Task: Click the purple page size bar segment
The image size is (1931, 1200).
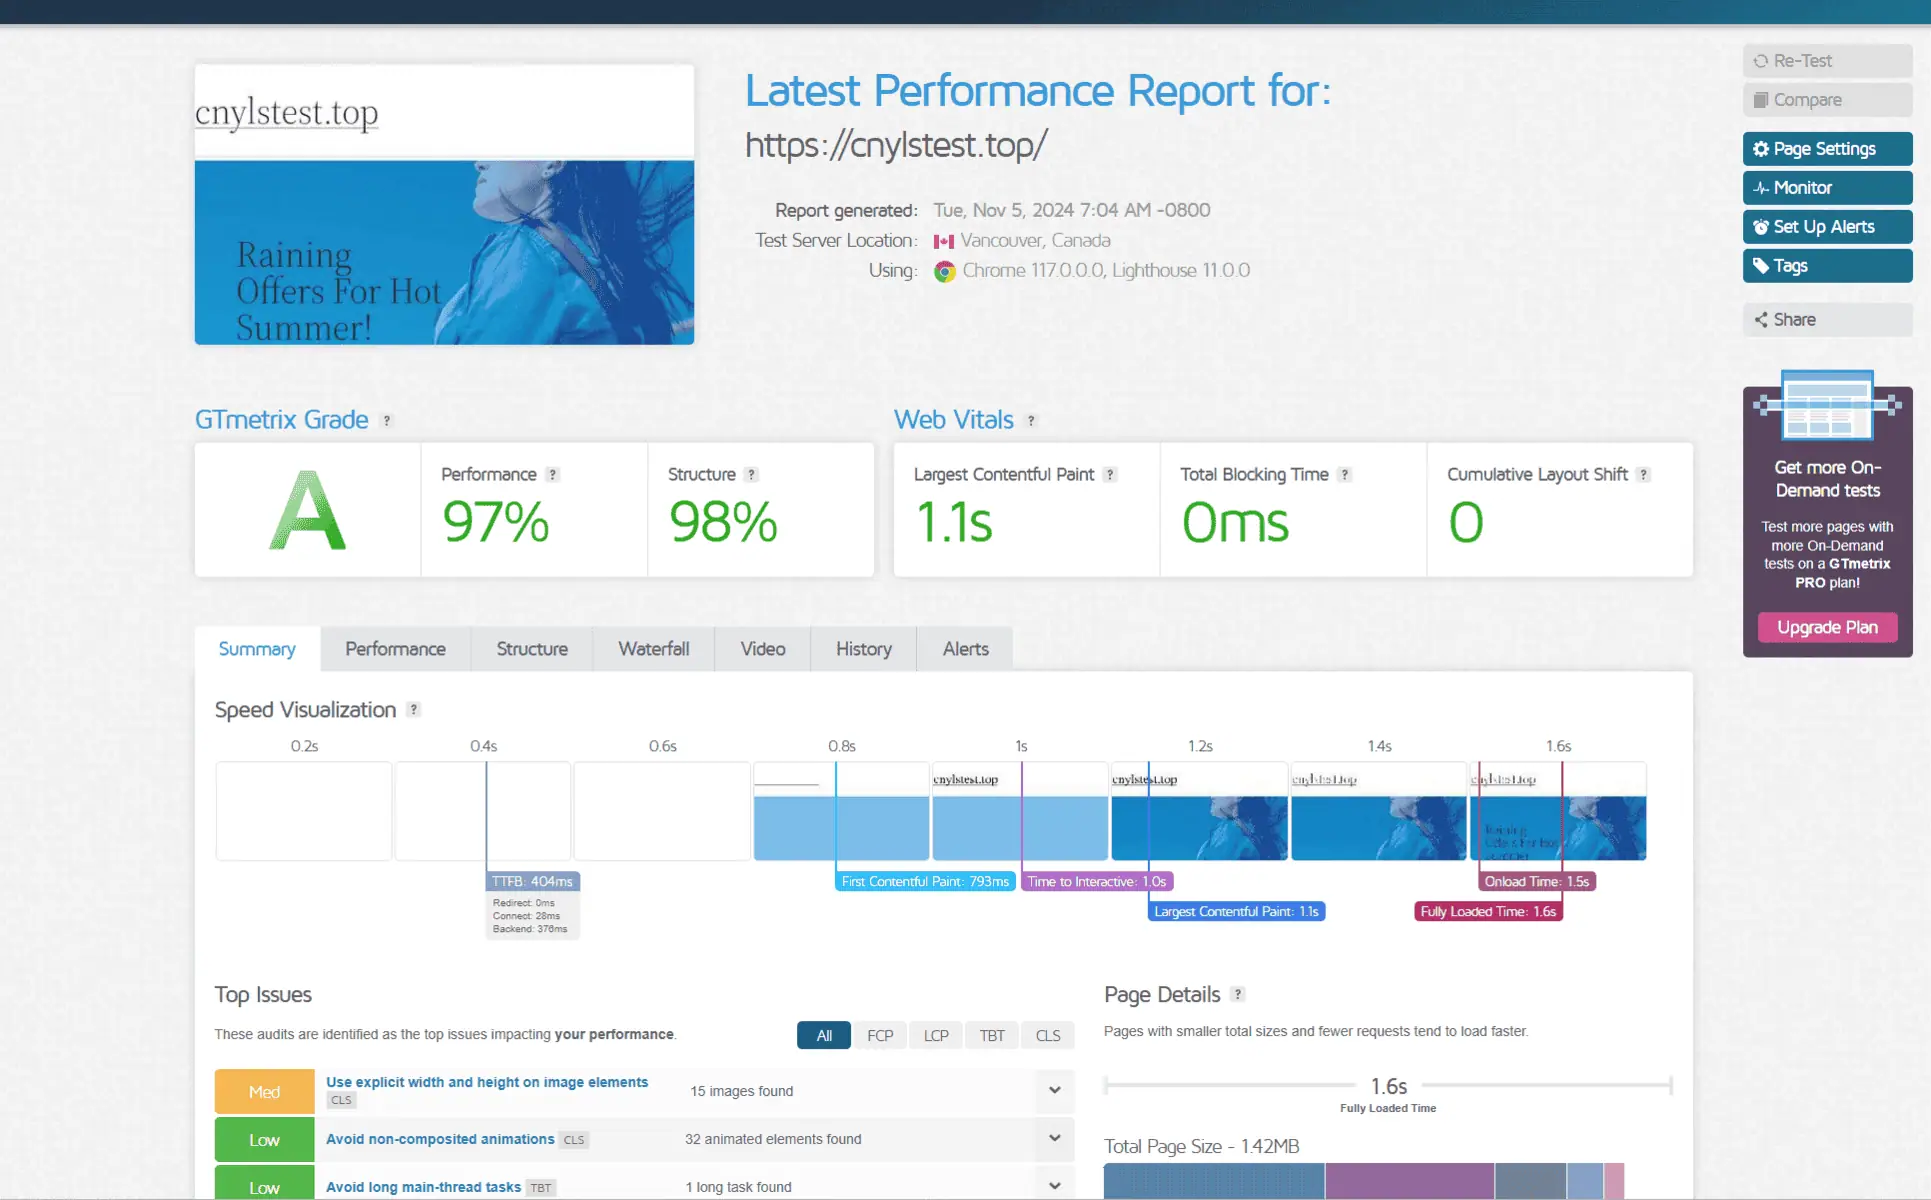Action: [1410, 1181]
